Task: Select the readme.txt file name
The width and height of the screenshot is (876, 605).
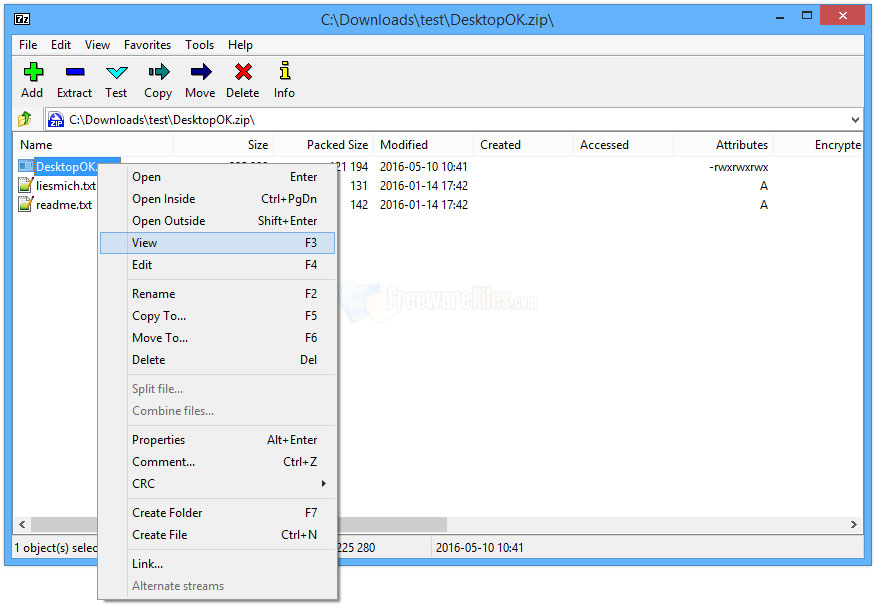Action: click(x=64, y=204)
